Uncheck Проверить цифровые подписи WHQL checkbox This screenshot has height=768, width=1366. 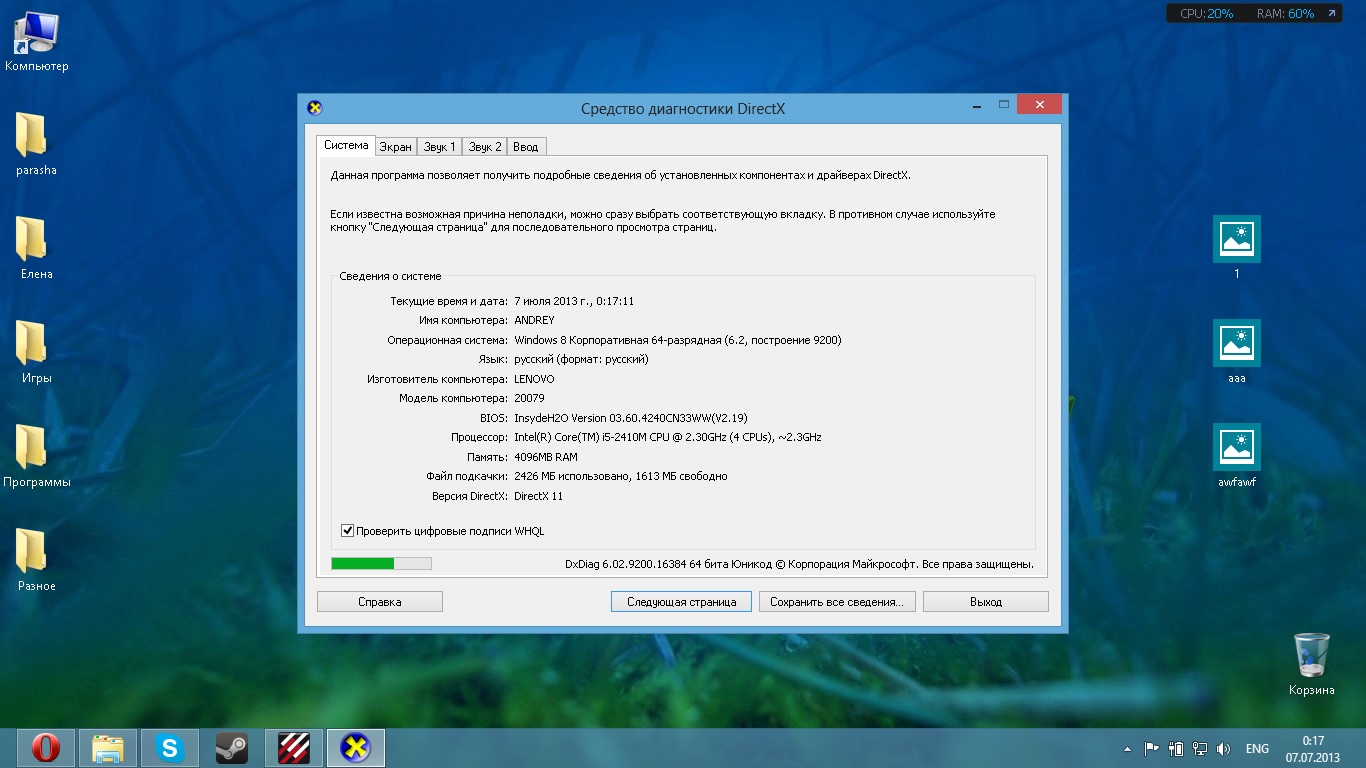[x=348, y=531]
